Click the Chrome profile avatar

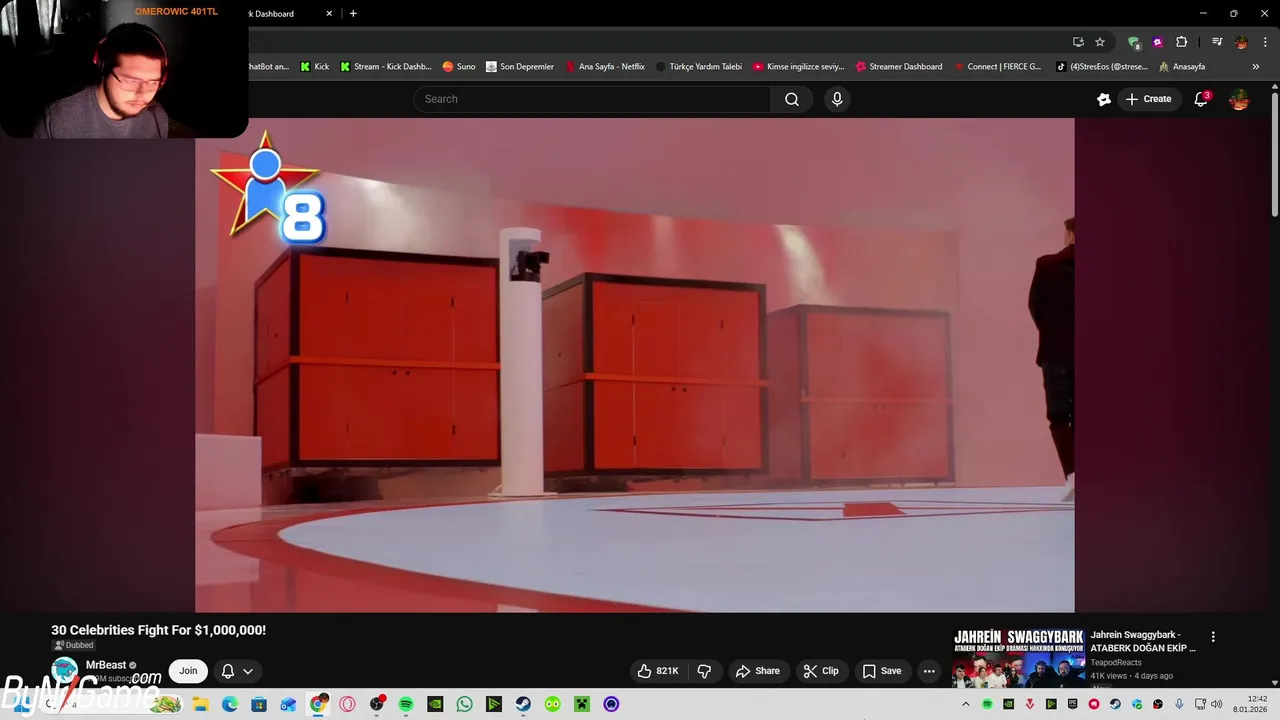pyautogui.click(x=1241, y=42)
